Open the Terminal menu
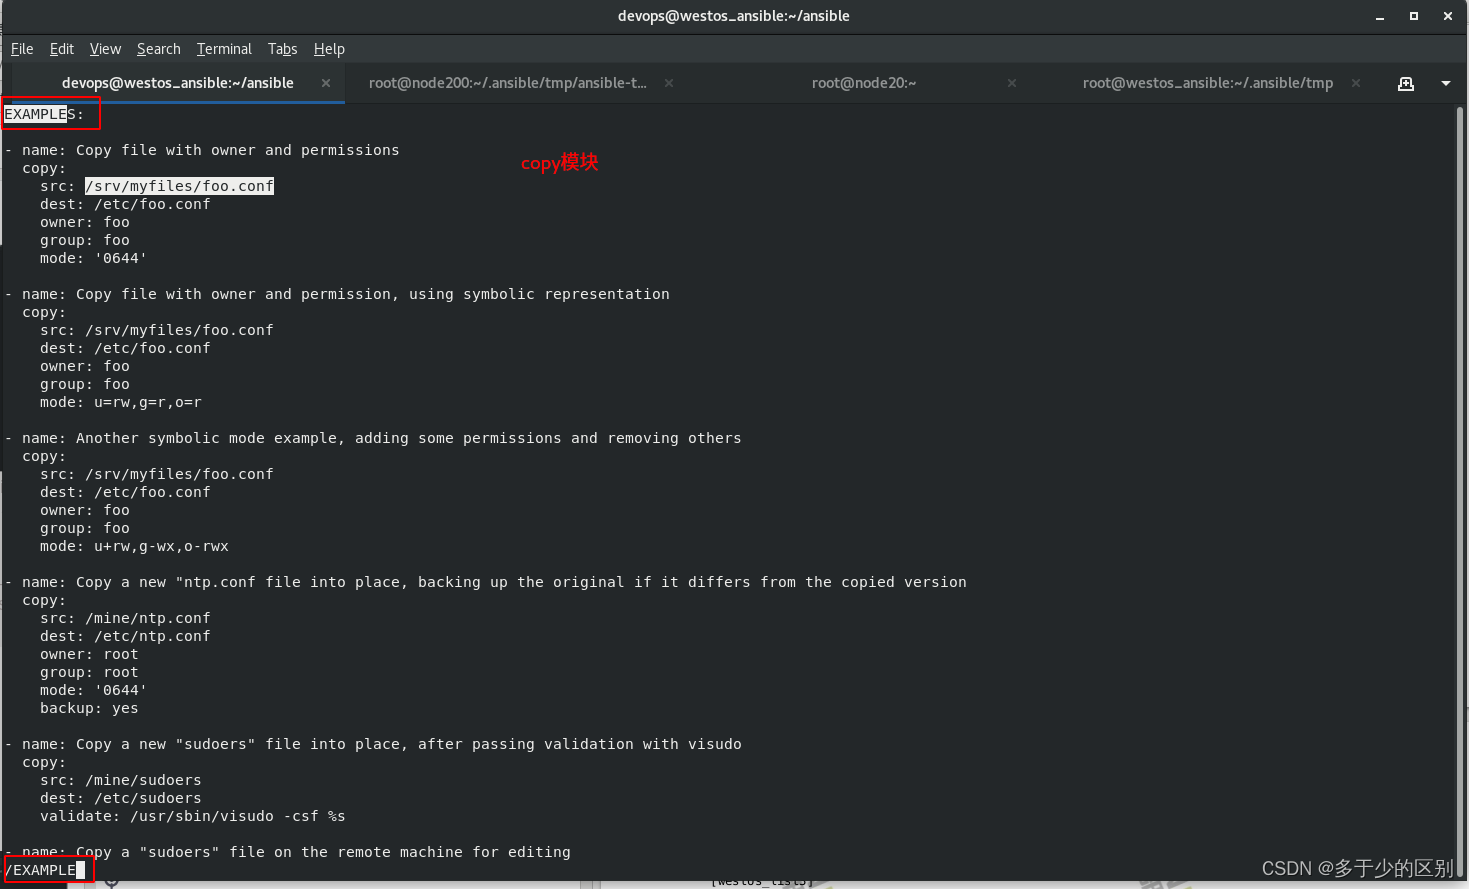The height and width of the screenshot is (889, 1469). [x=224, y=49]
